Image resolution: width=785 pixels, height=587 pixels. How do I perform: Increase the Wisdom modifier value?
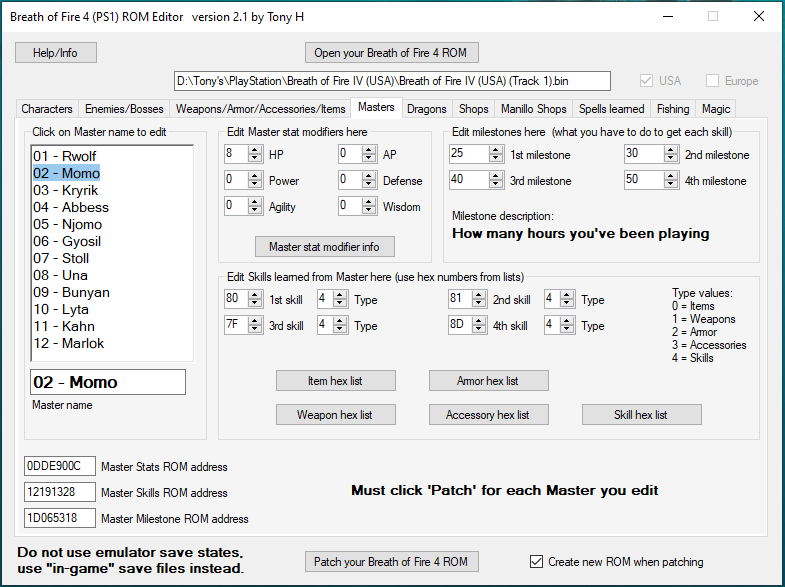click(x=369, y=202)
